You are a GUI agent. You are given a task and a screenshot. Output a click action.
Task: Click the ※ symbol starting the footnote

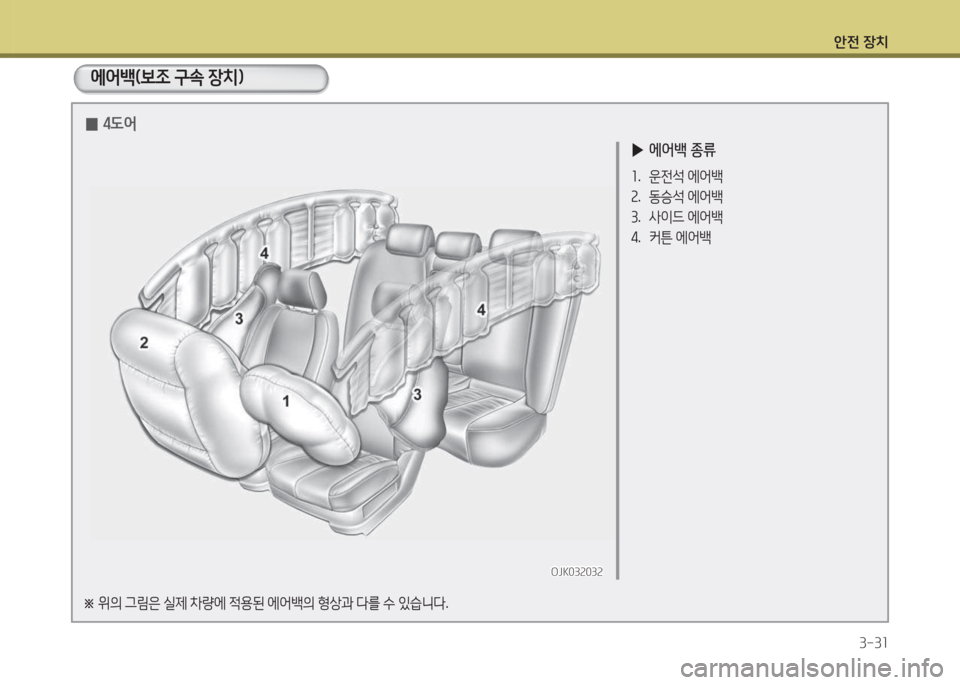pyautogui.click(x=87, y=603)
